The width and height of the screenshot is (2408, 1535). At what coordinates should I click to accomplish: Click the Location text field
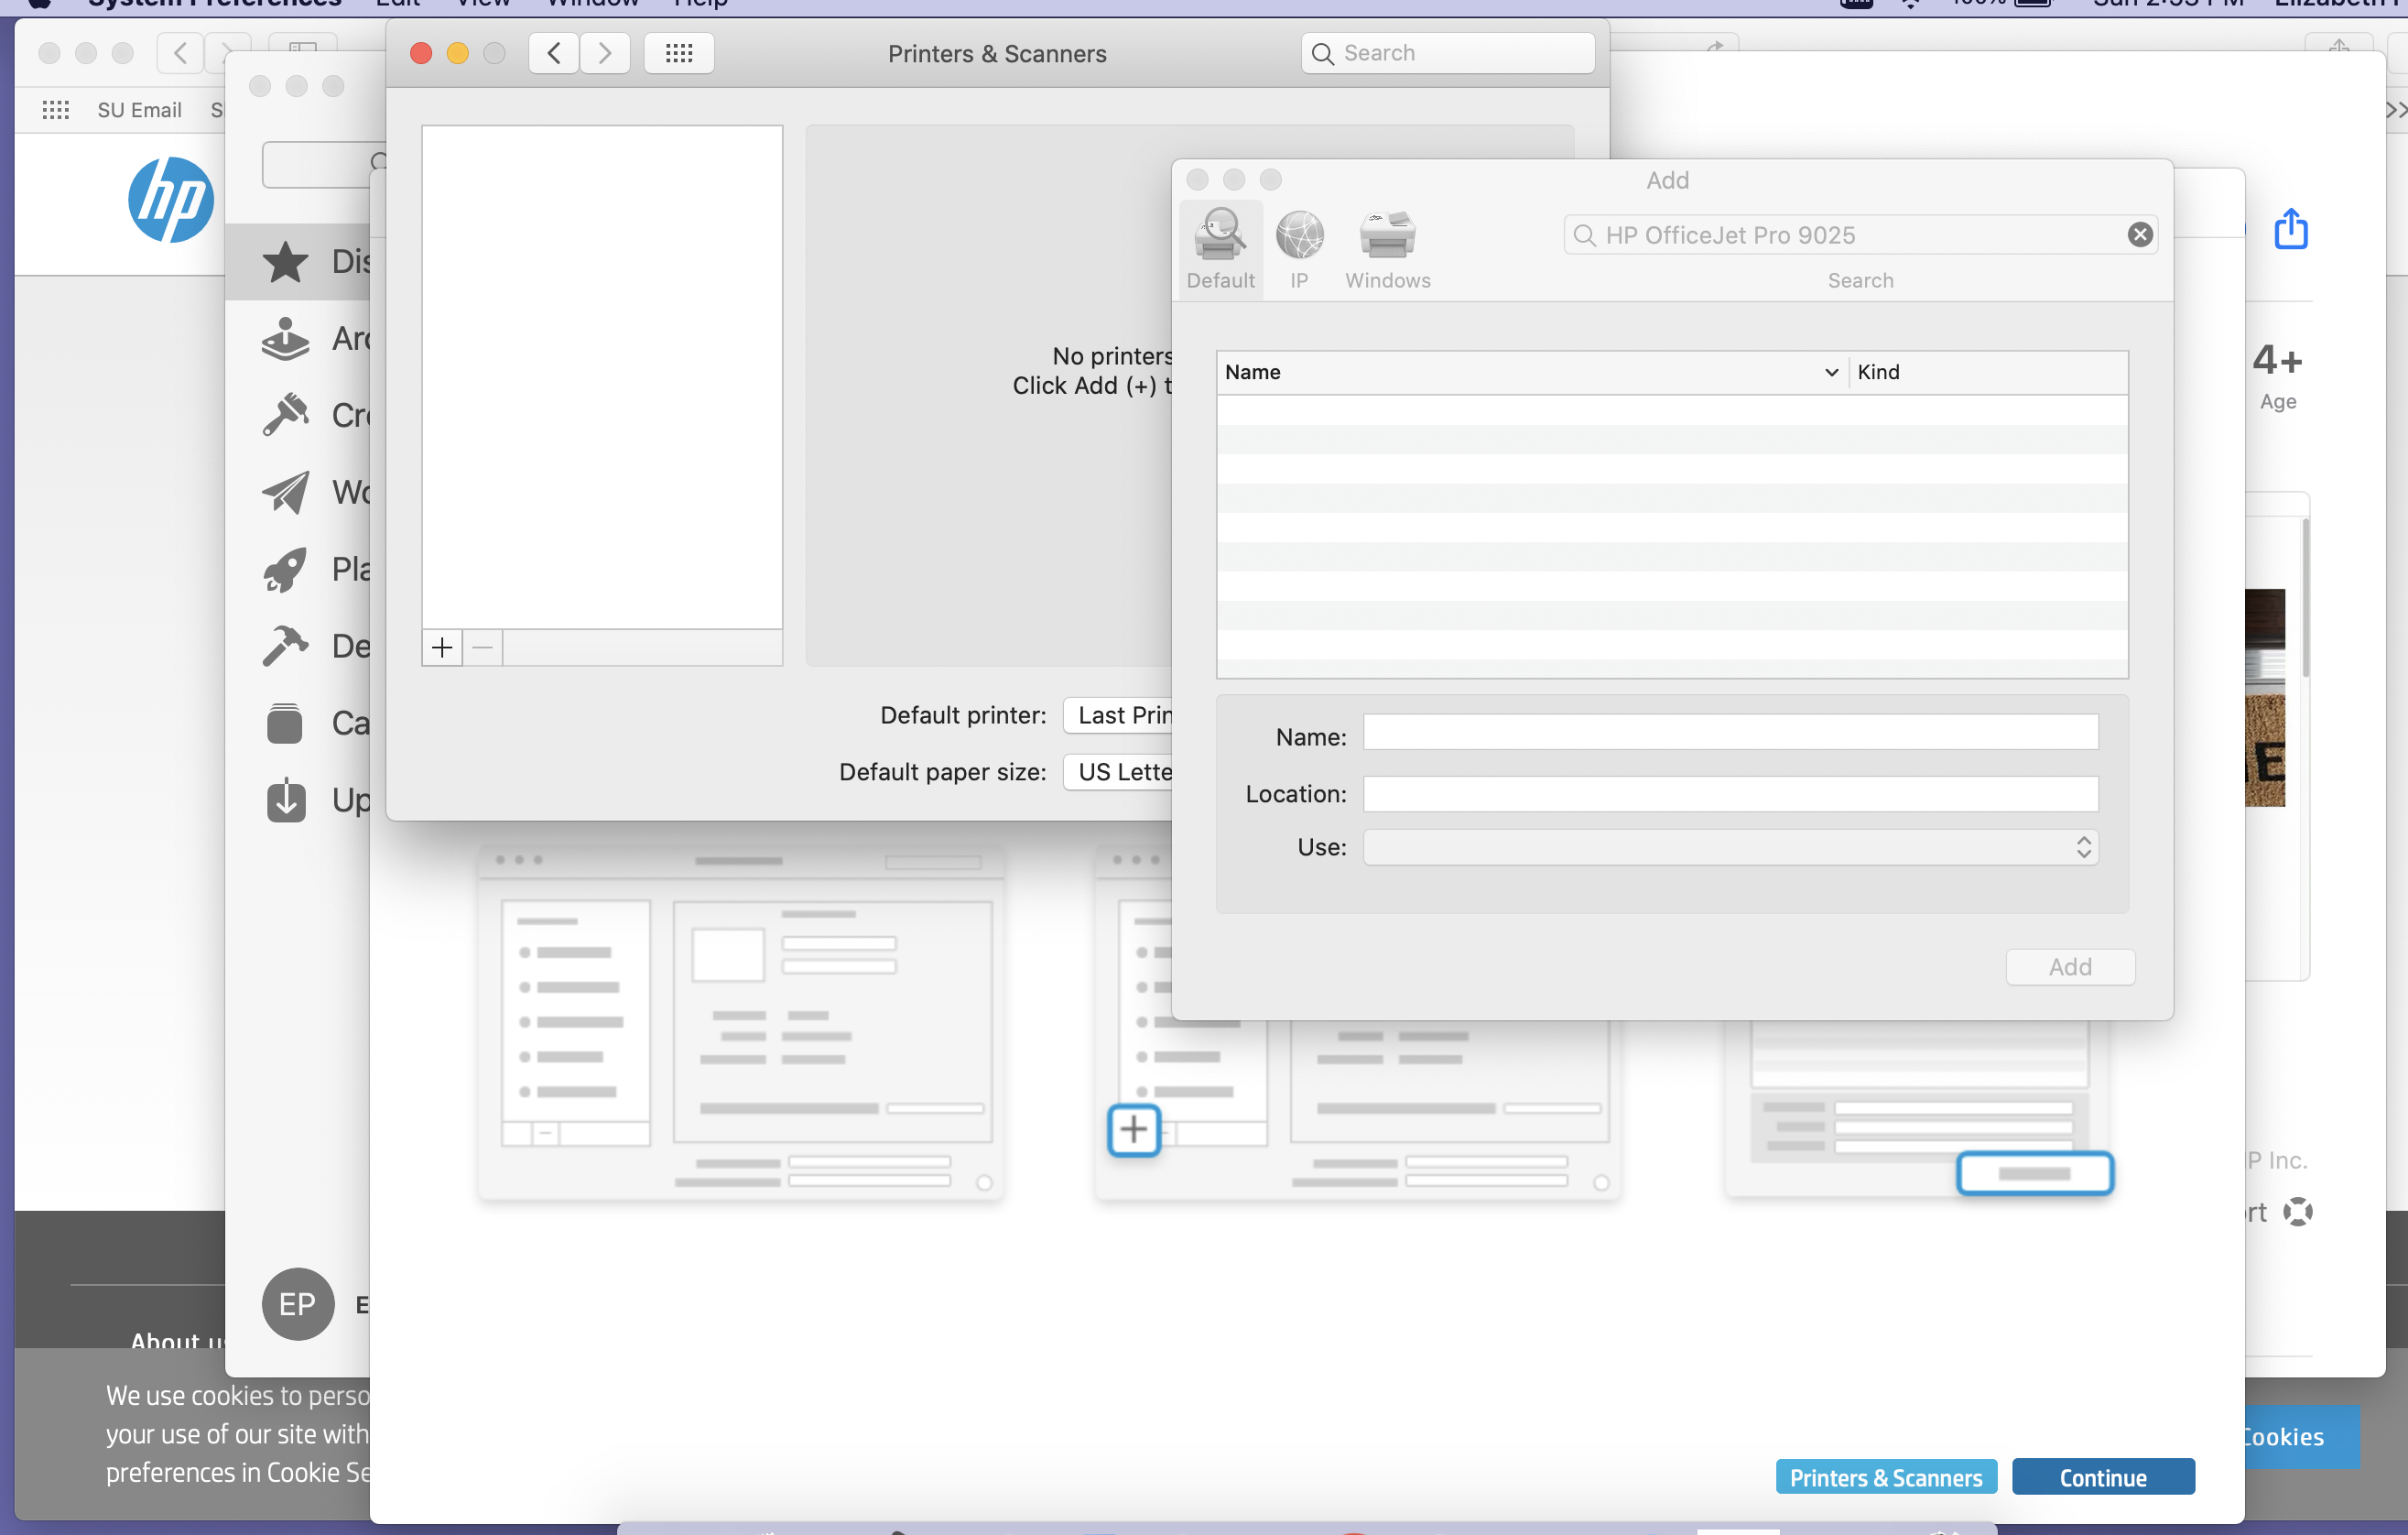point(1730,794)
